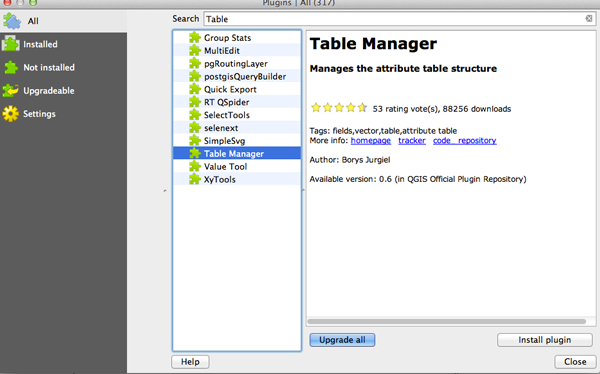Click the horizontal scrollbar in details panel
Screen dimensions: 600x374
click(446, 322)
